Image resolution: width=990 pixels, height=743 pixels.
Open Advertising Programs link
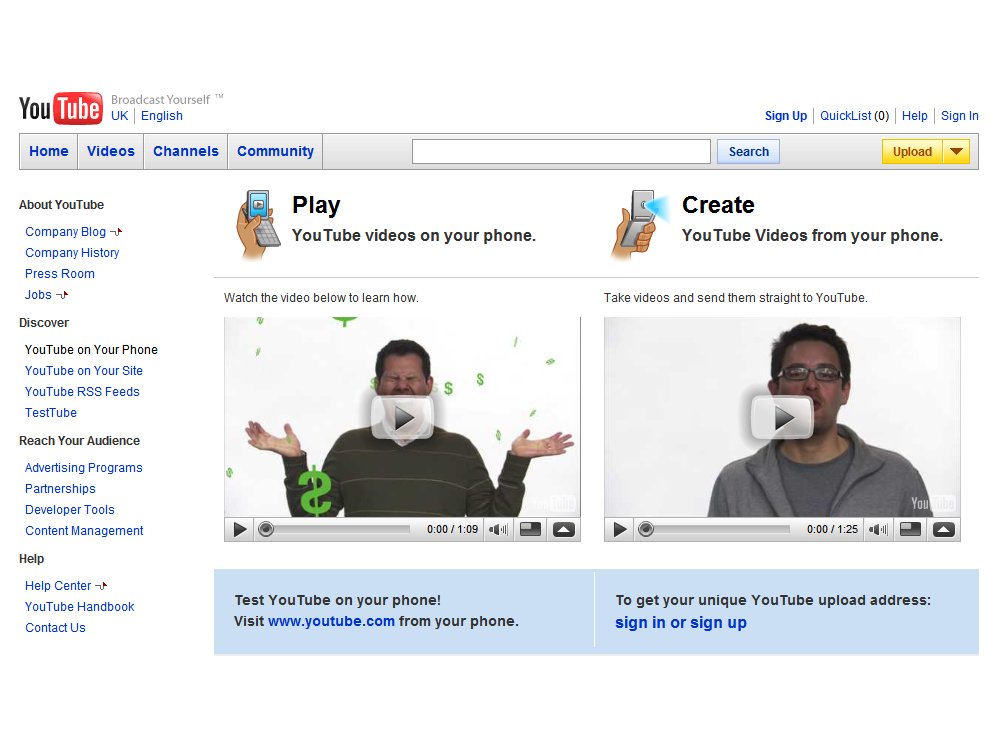84,468
